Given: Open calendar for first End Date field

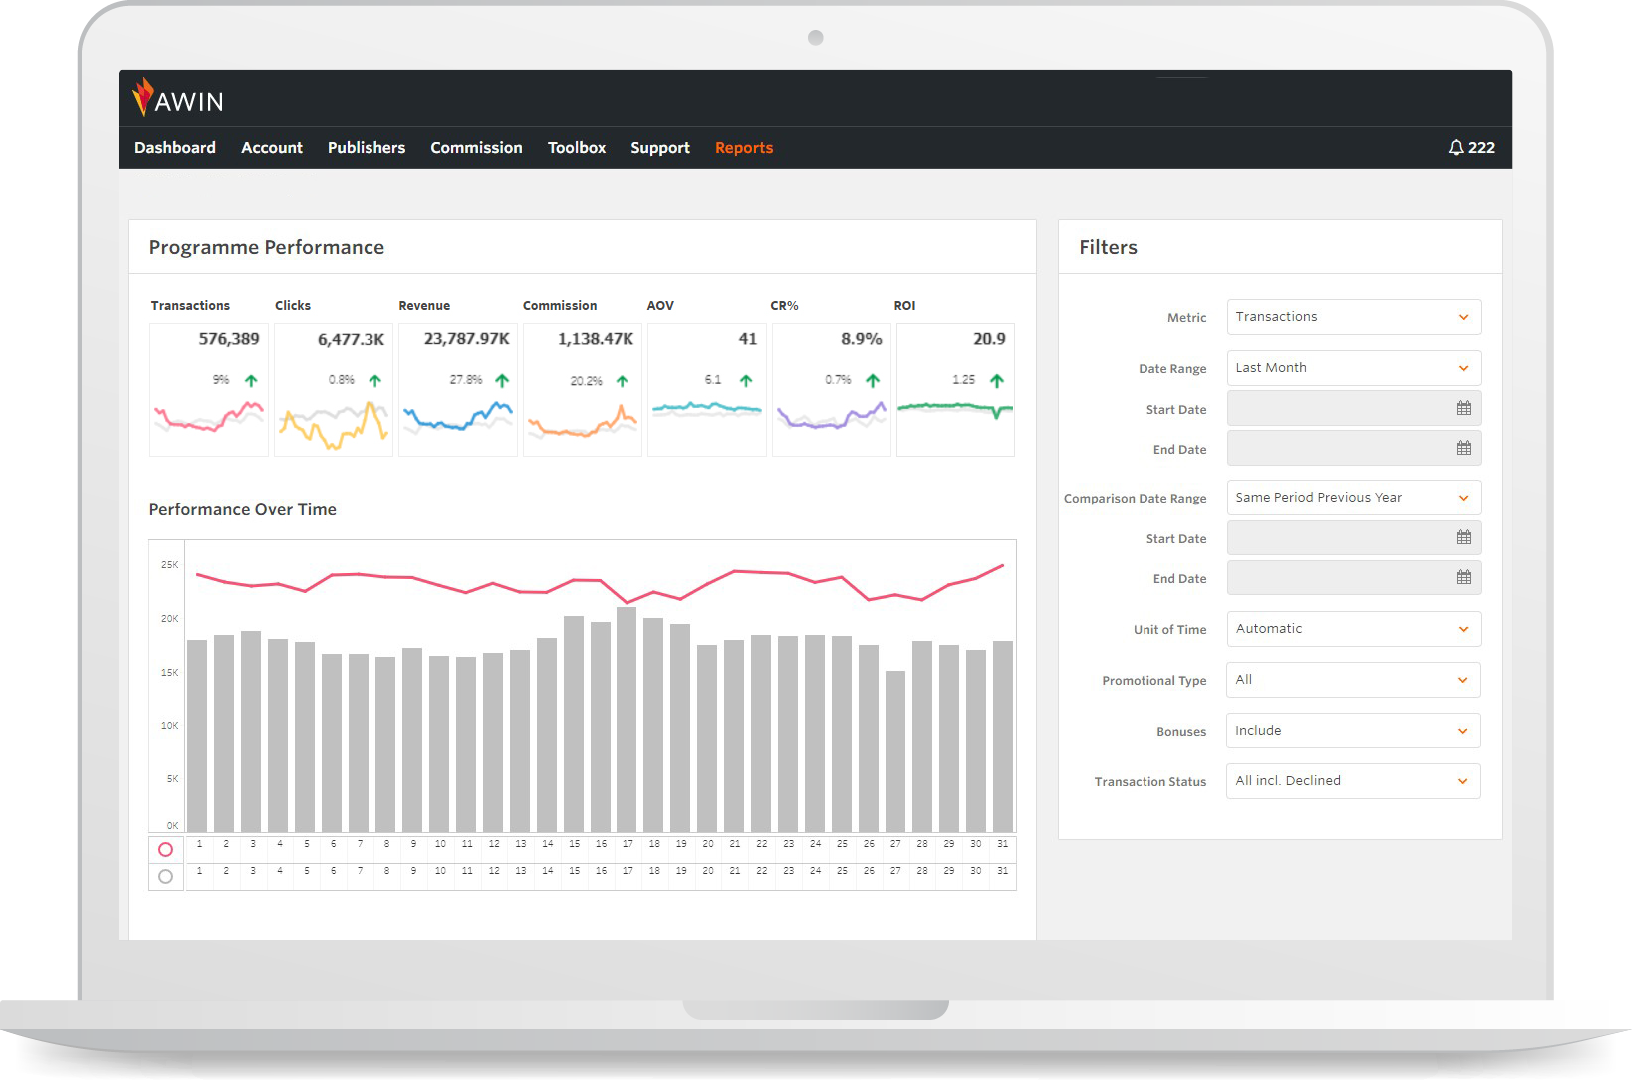Looking at the screenshot, I should (x=1463, y=449).
